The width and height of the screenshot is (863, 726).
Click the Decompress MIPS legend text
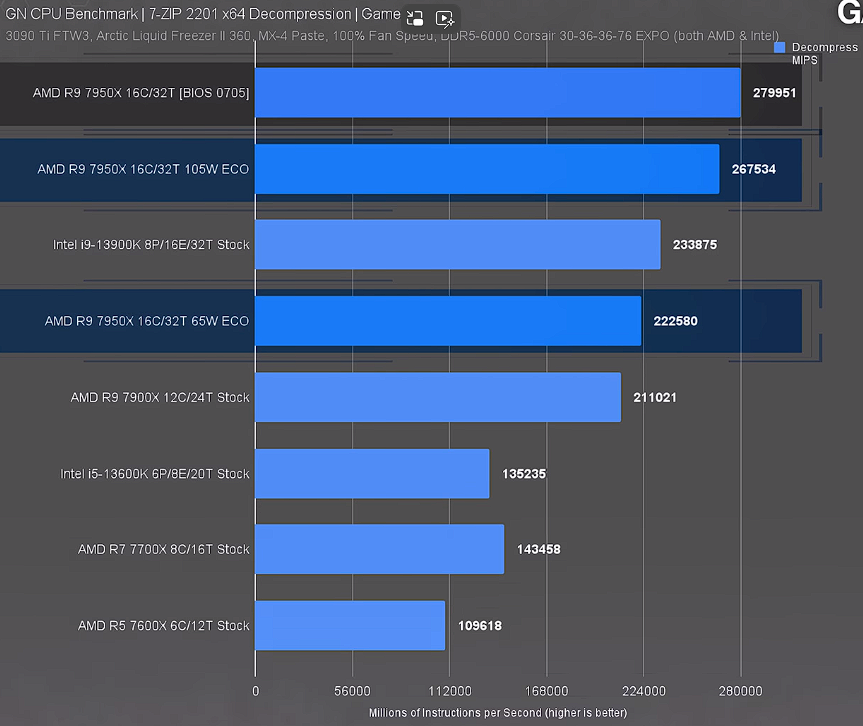pos(823,53)
